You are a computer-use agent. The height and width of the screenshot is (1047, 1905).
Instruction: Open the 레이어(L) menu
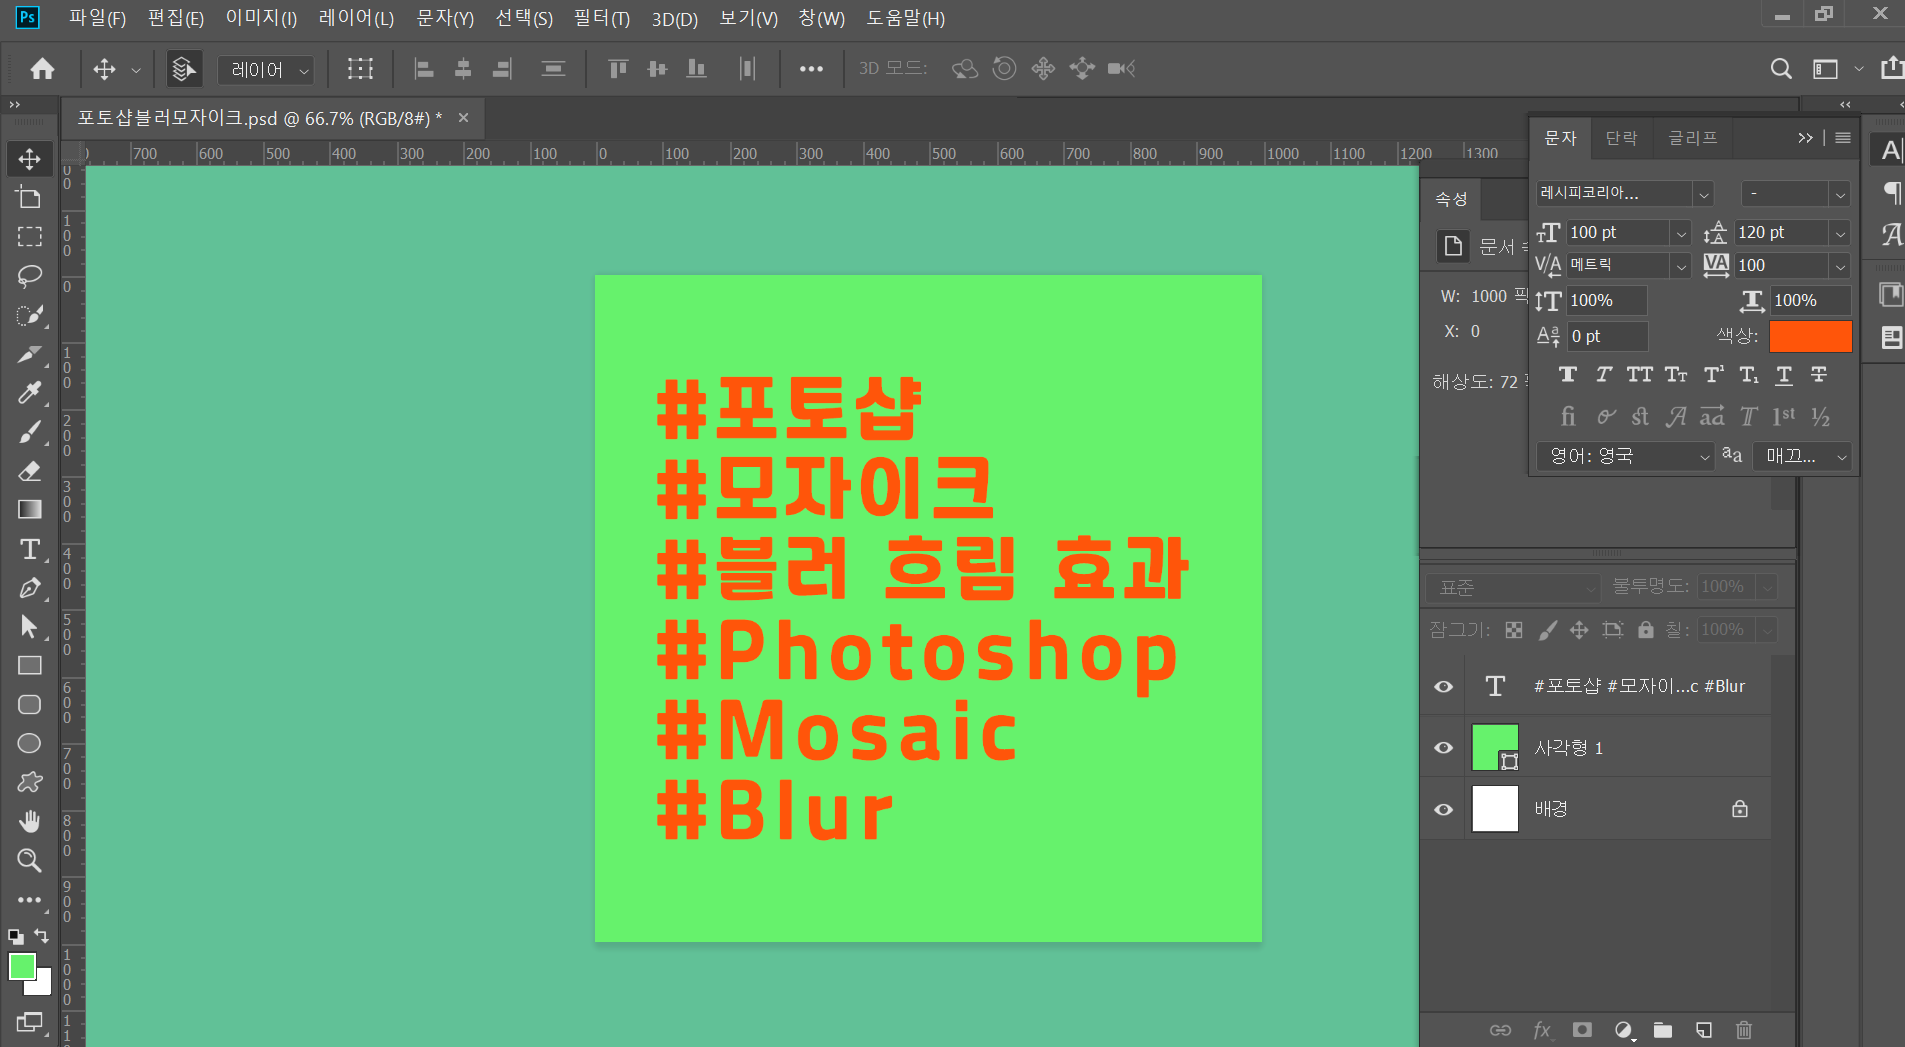356,18
